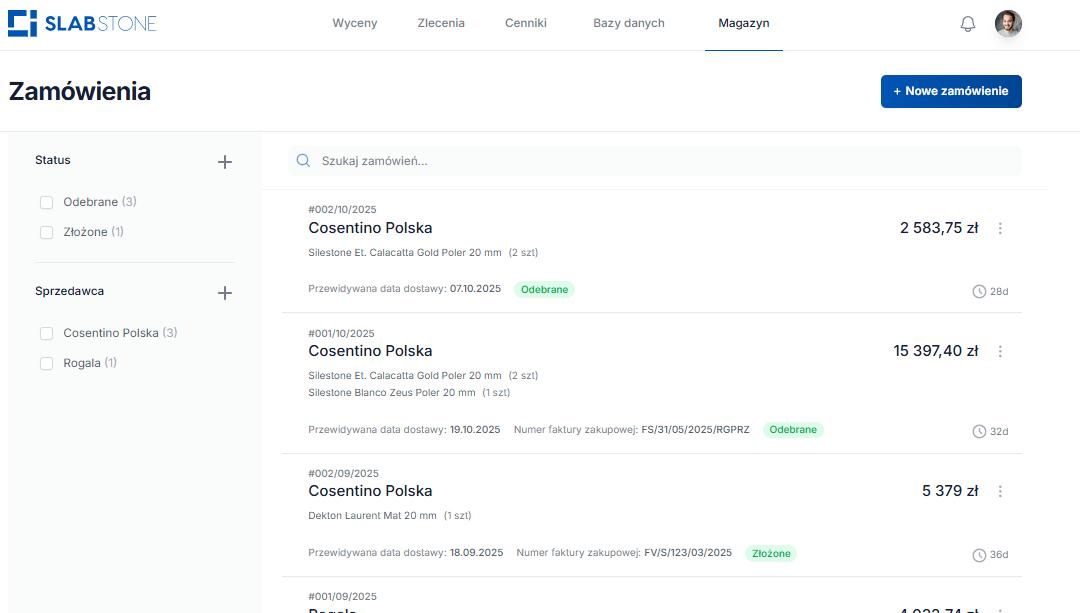Expand the Status filter section
Viewport: 1080px width, 613px height.
[x=225, y=162]
